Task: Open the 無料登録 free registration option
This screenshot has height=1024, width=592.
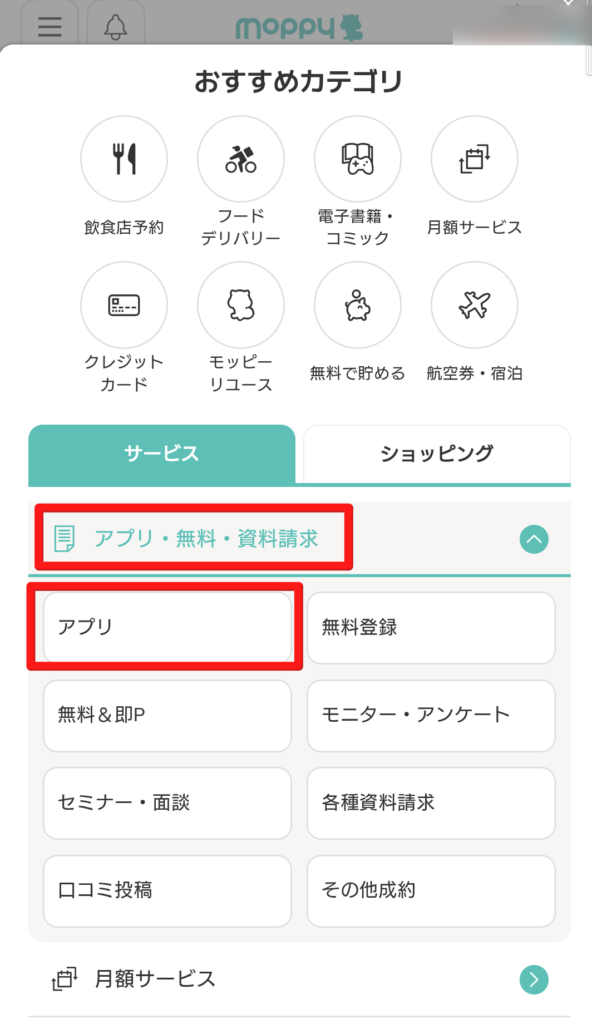Action: [x=431, y=627]
